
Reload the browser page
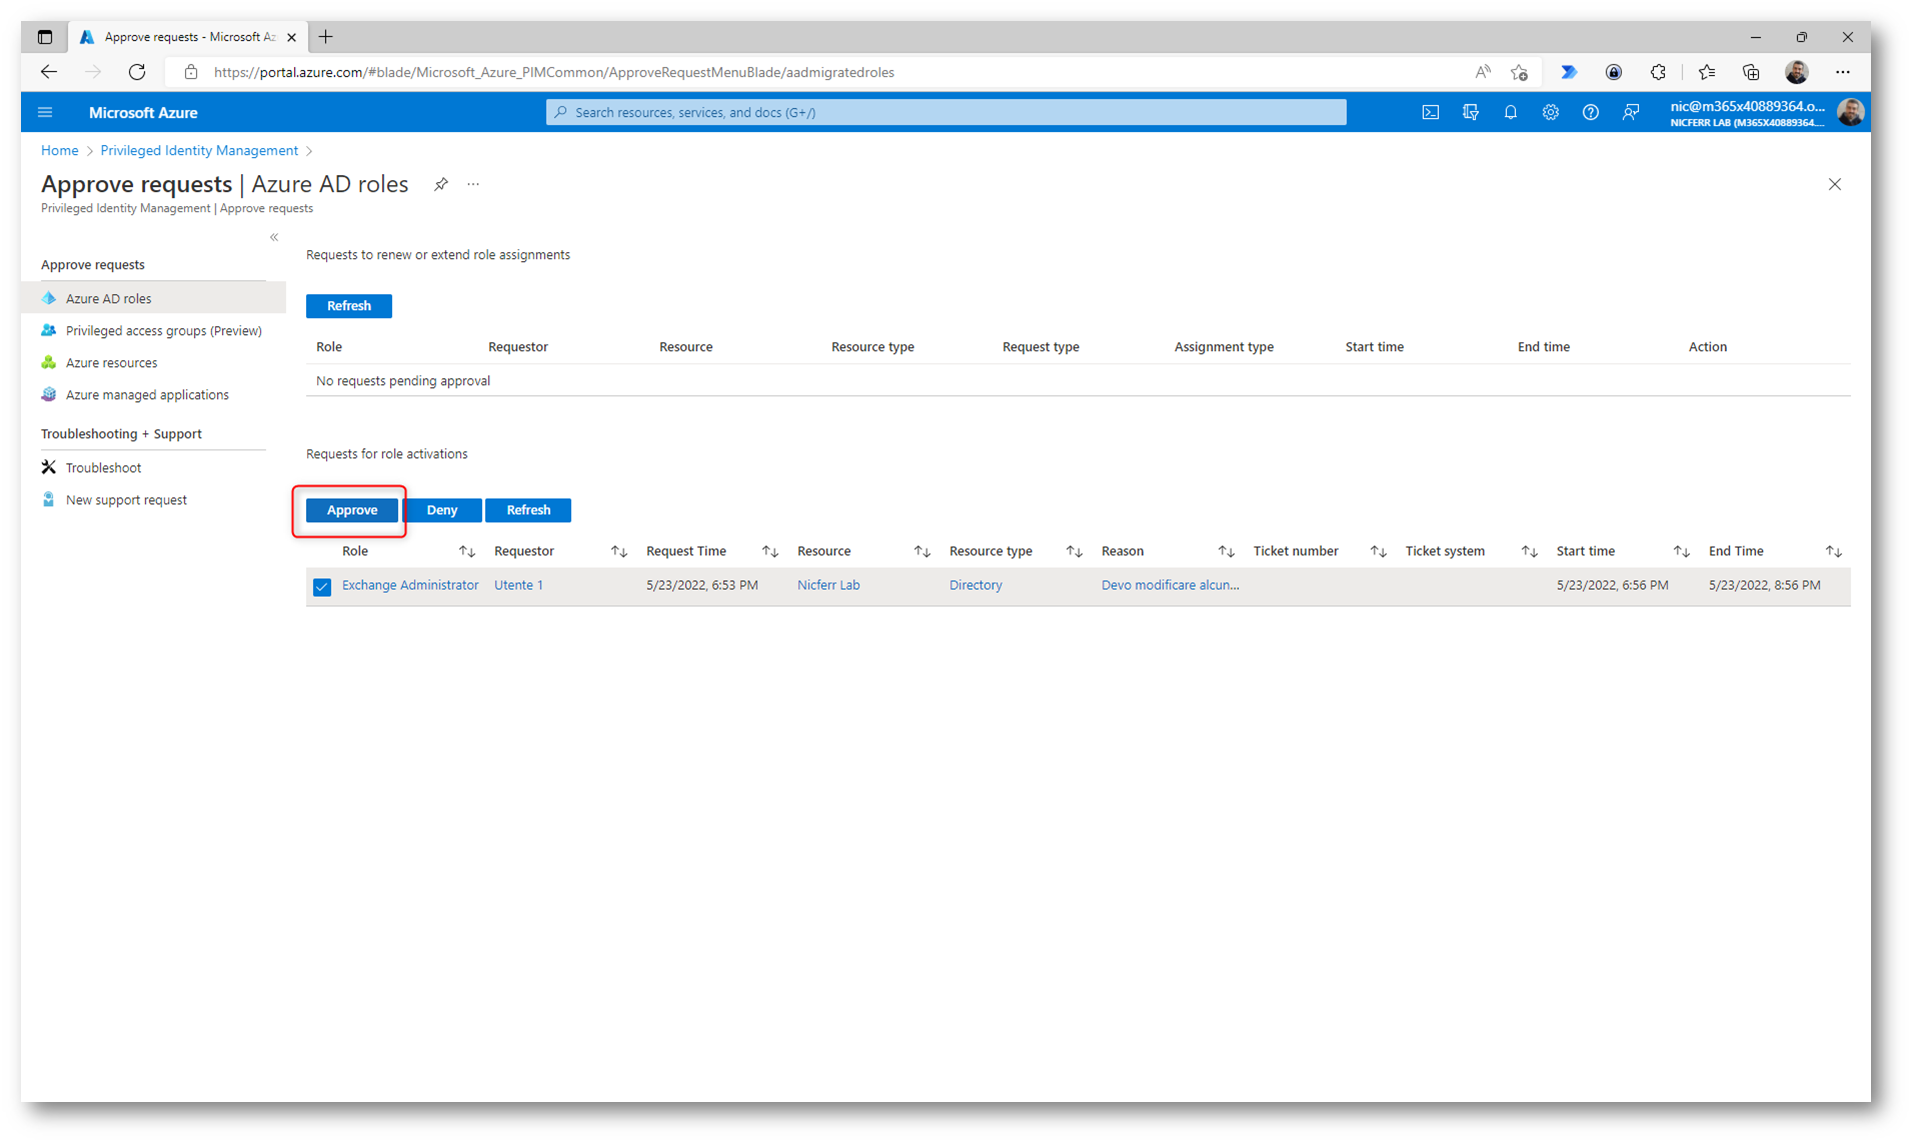[x=137, y=72]
